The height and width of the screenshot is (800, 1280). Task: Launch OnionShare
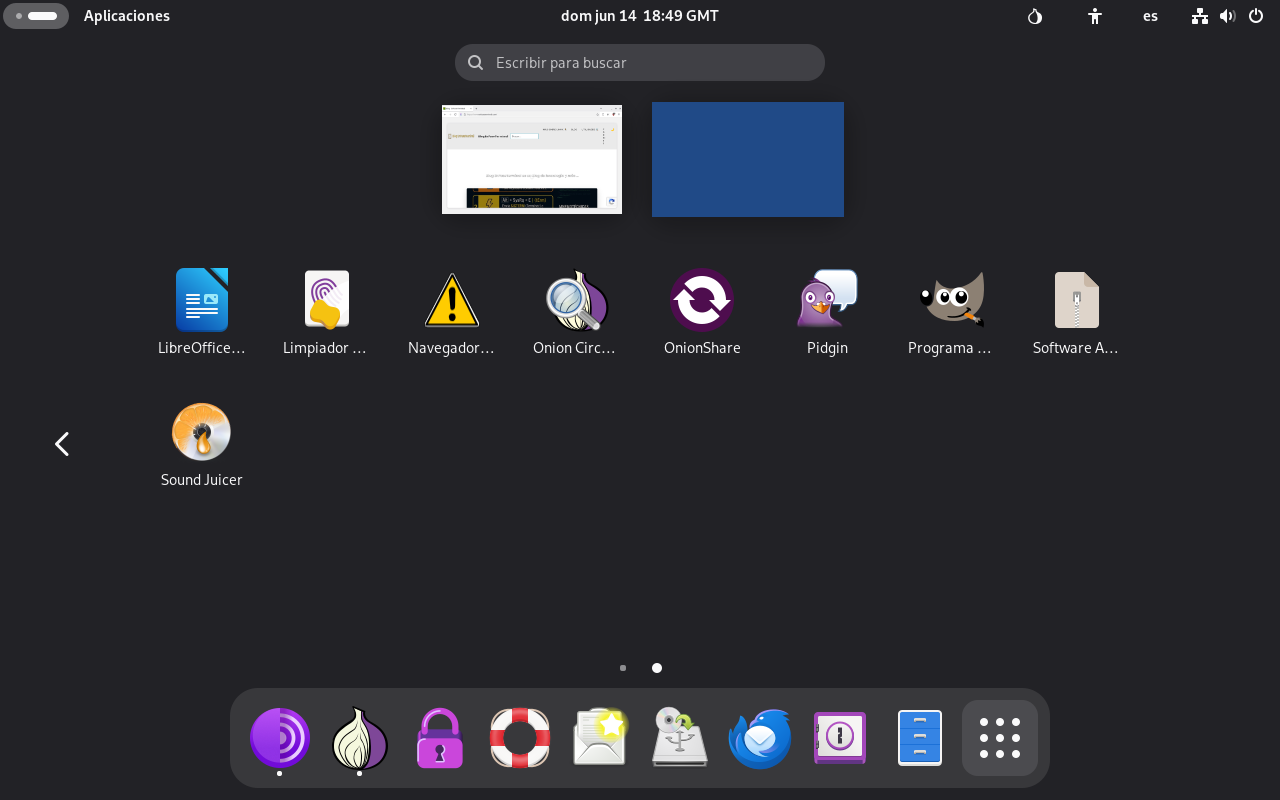click(x=702, y=311)
